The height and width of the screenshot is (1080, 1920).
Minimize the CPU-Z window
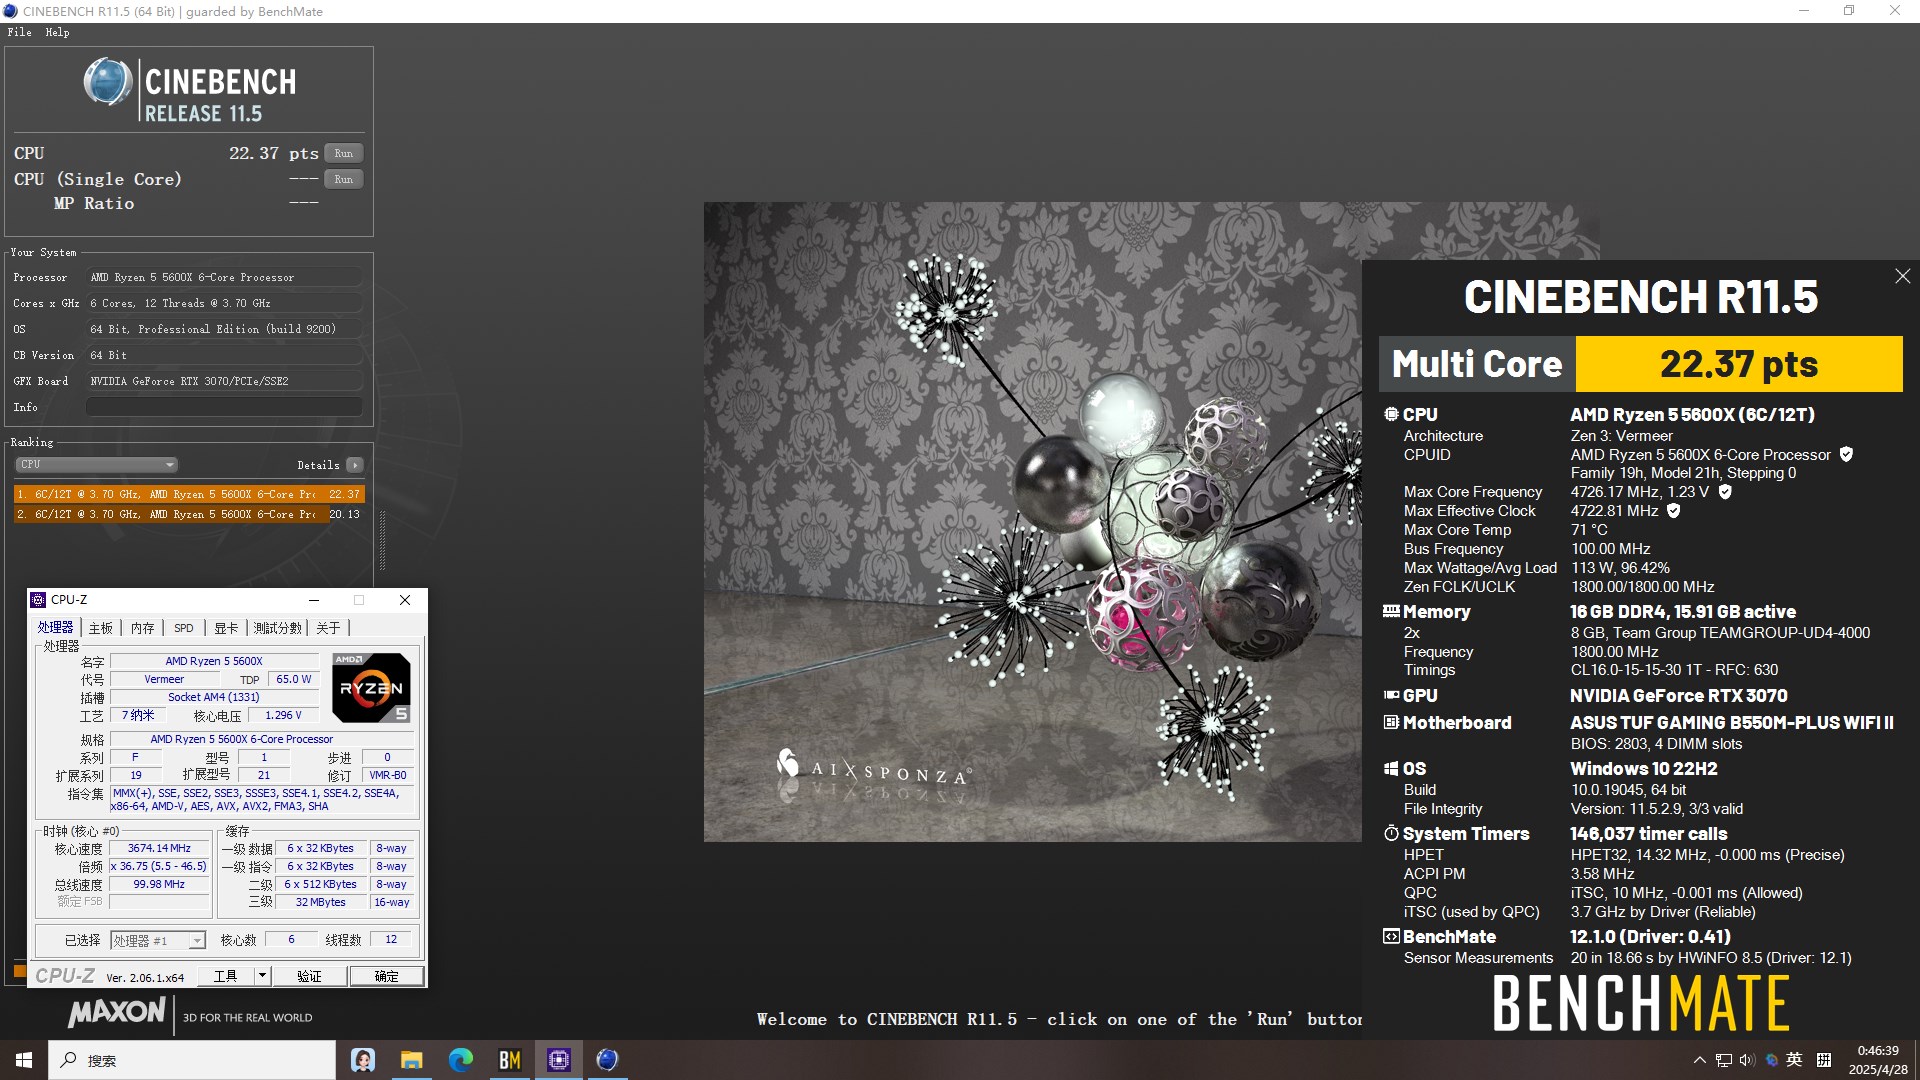point(314,600)
